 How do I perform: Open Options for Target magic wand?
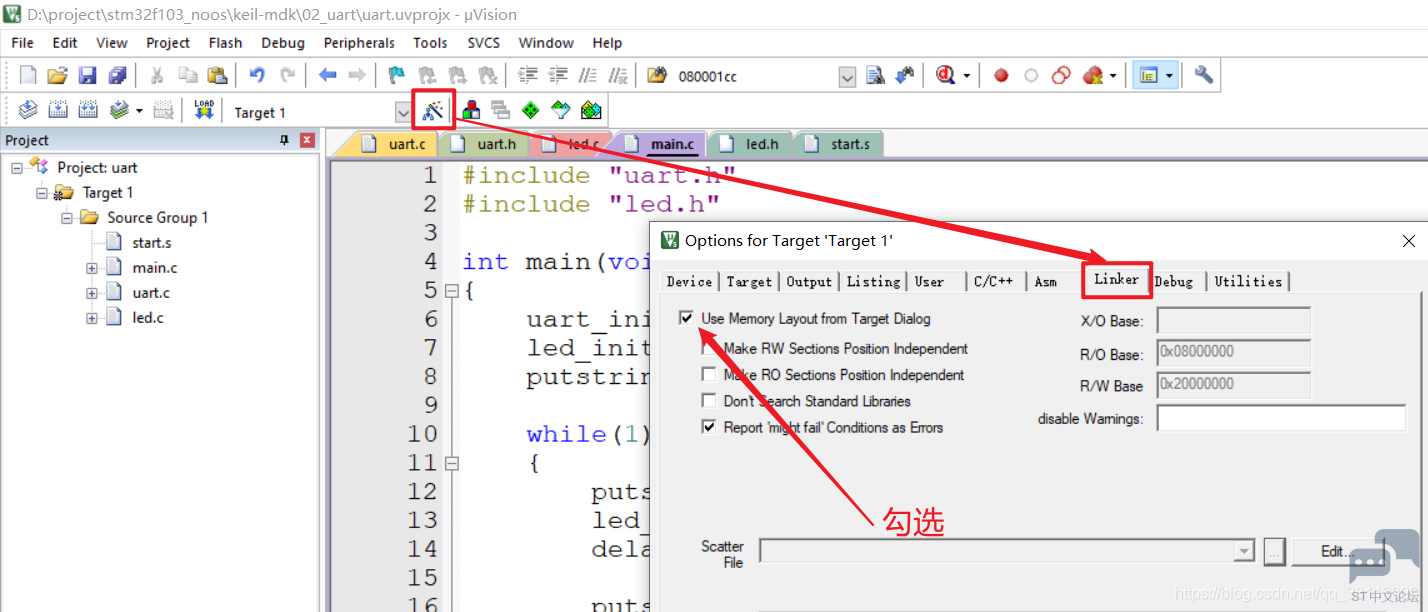click(433, 110)
